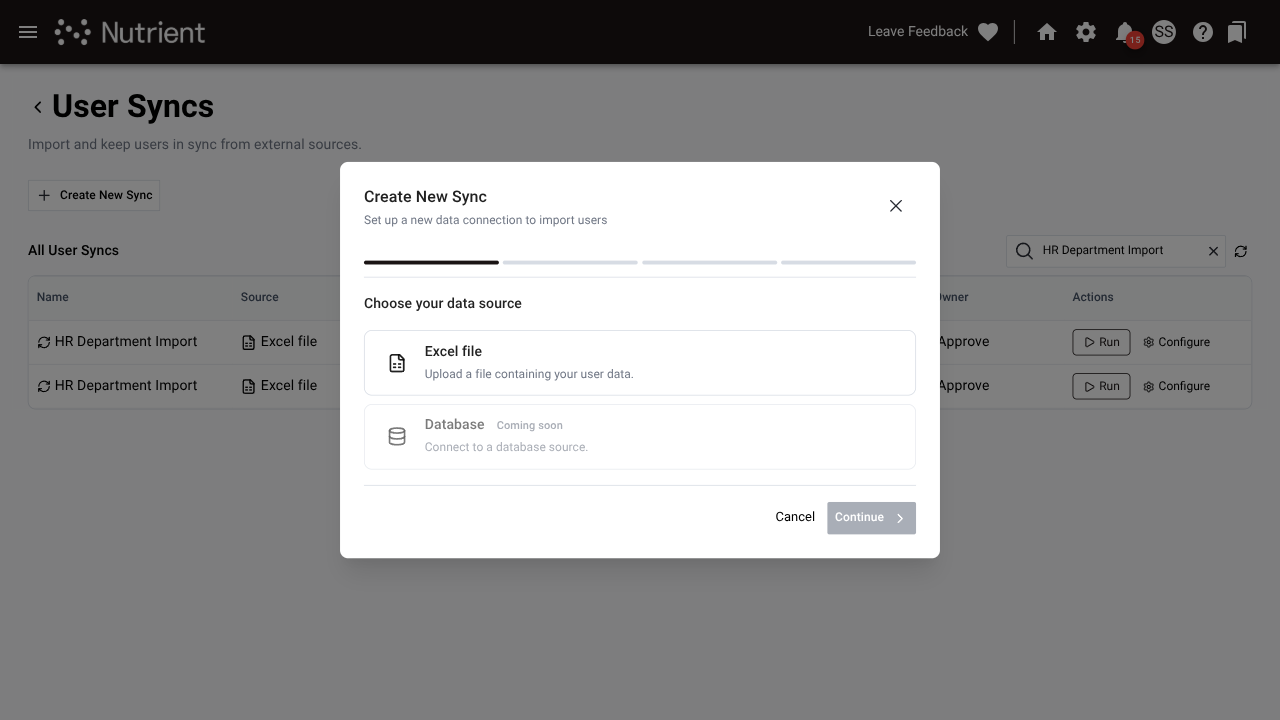Cancel the Create New Sync dialog

794,517
